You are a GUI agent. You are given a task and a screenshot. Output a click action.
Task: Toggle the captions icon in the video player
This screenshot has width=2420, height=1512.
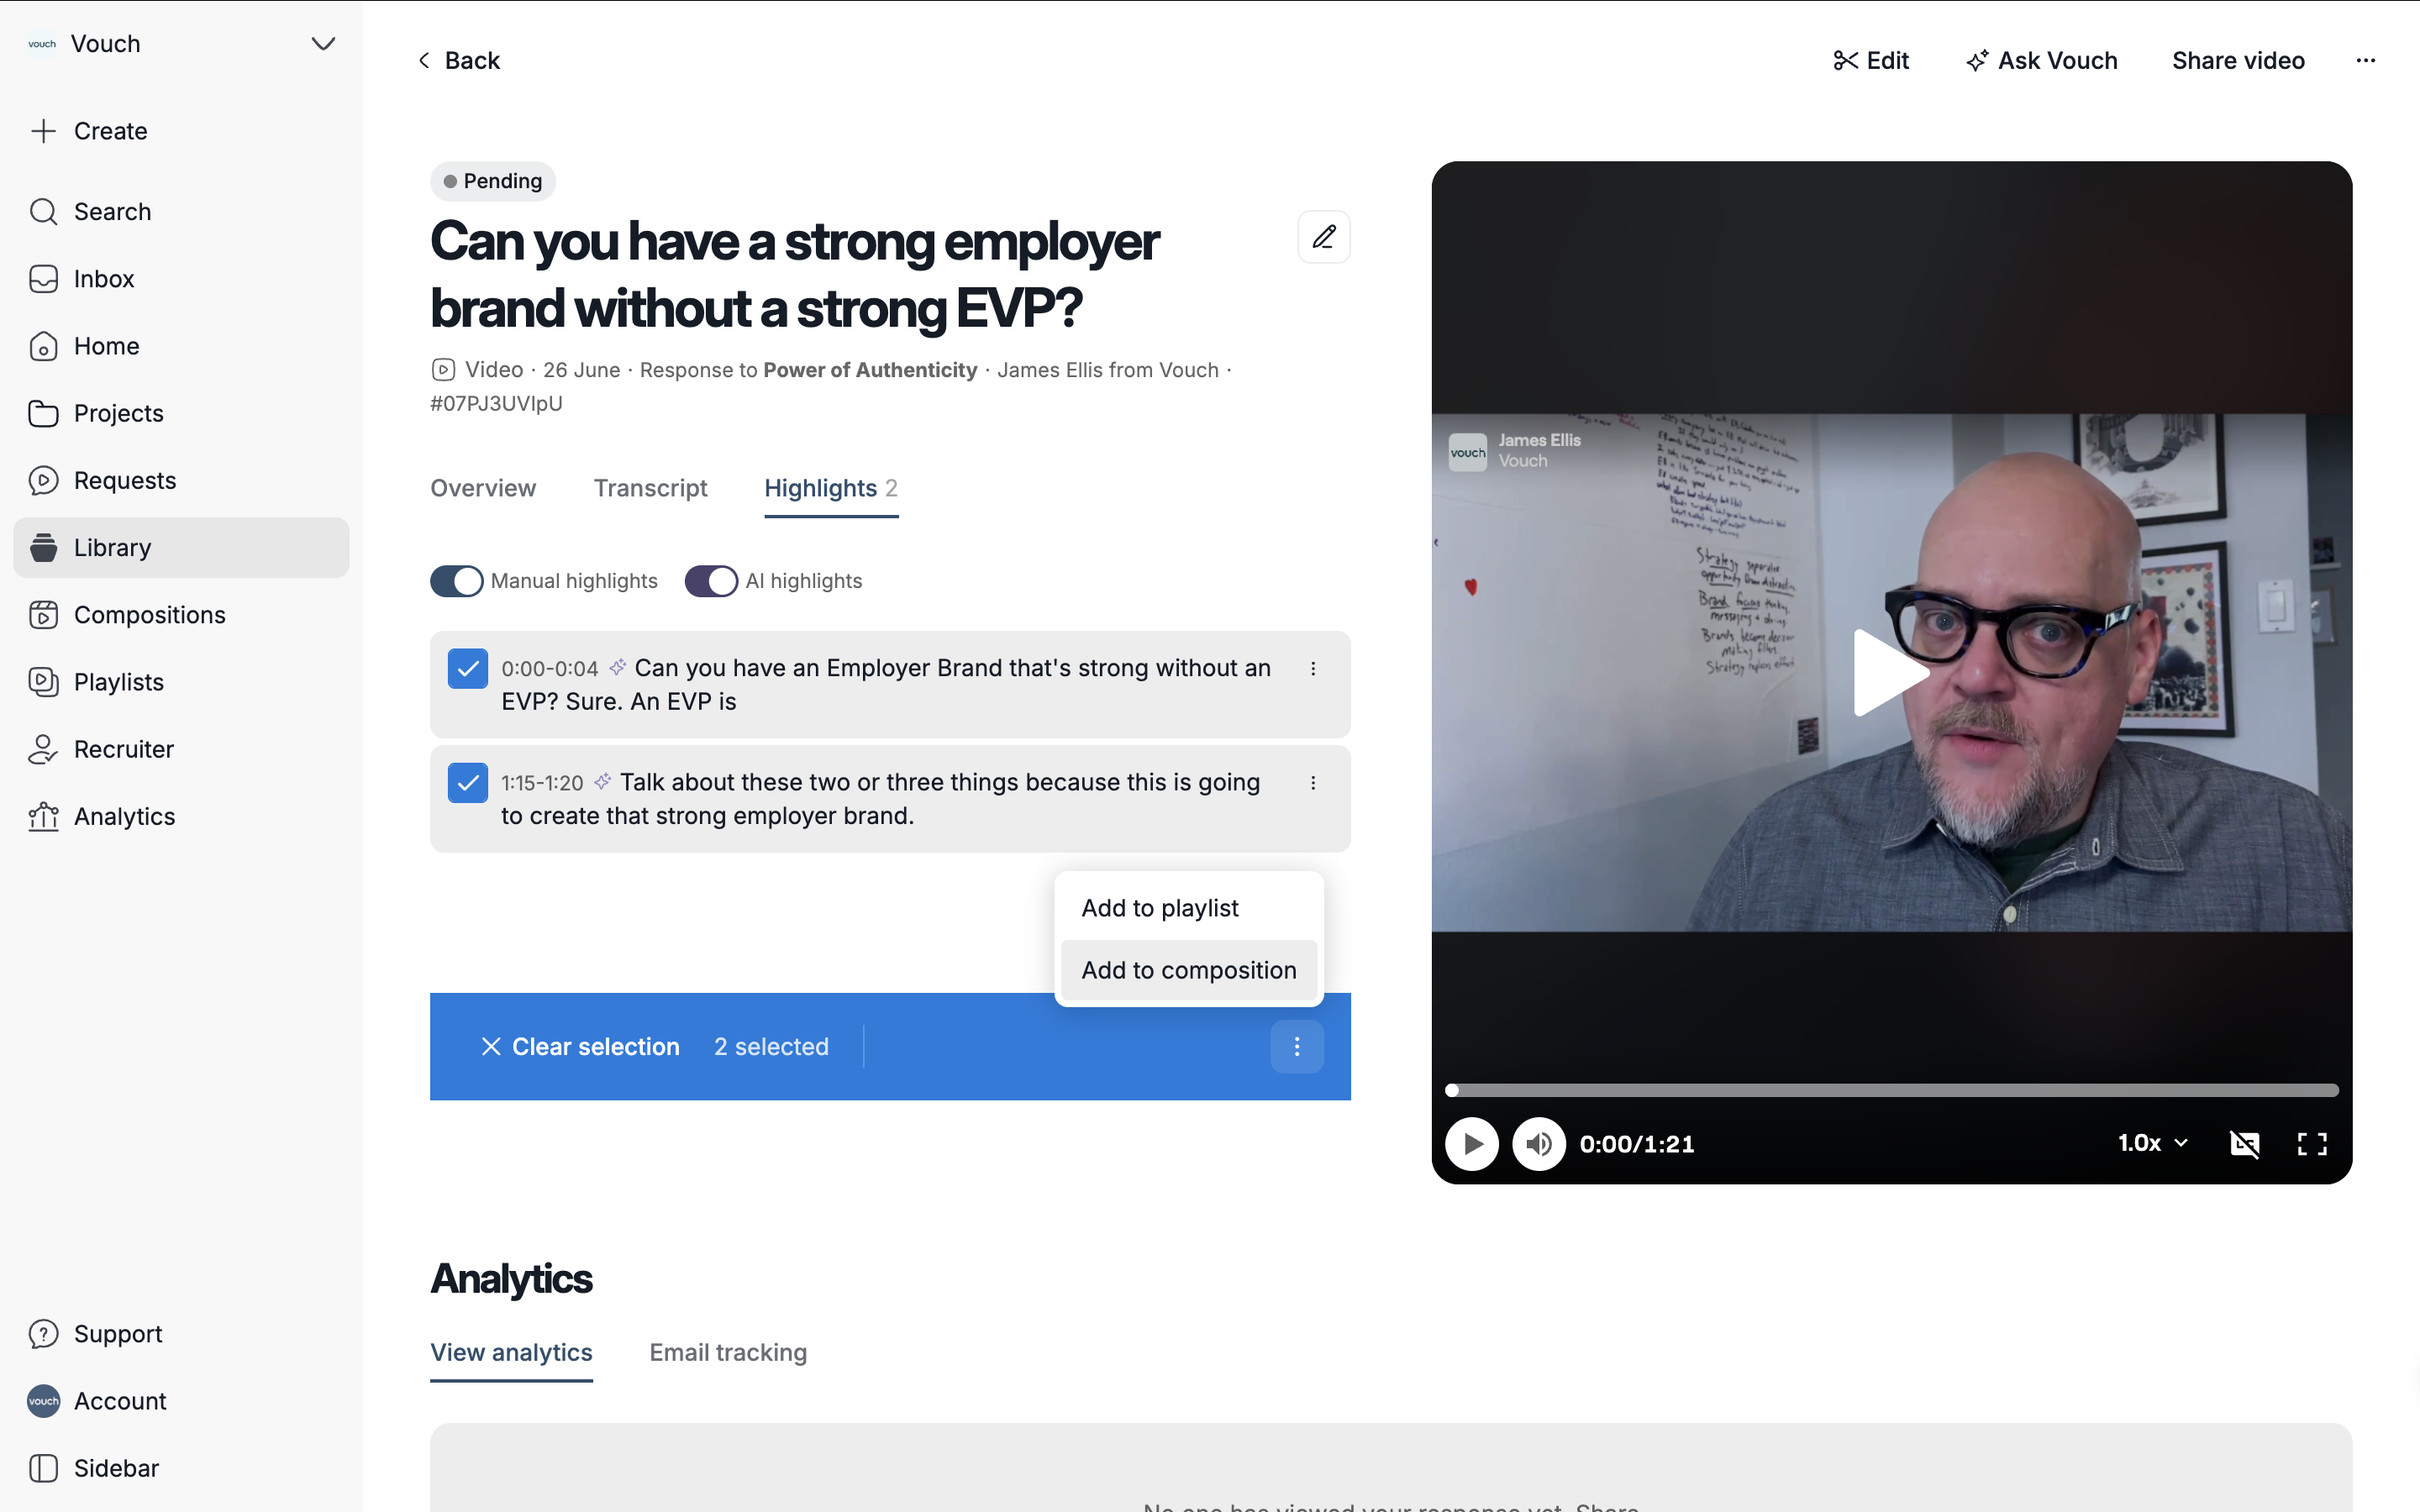click(x=2244, y=1143)
